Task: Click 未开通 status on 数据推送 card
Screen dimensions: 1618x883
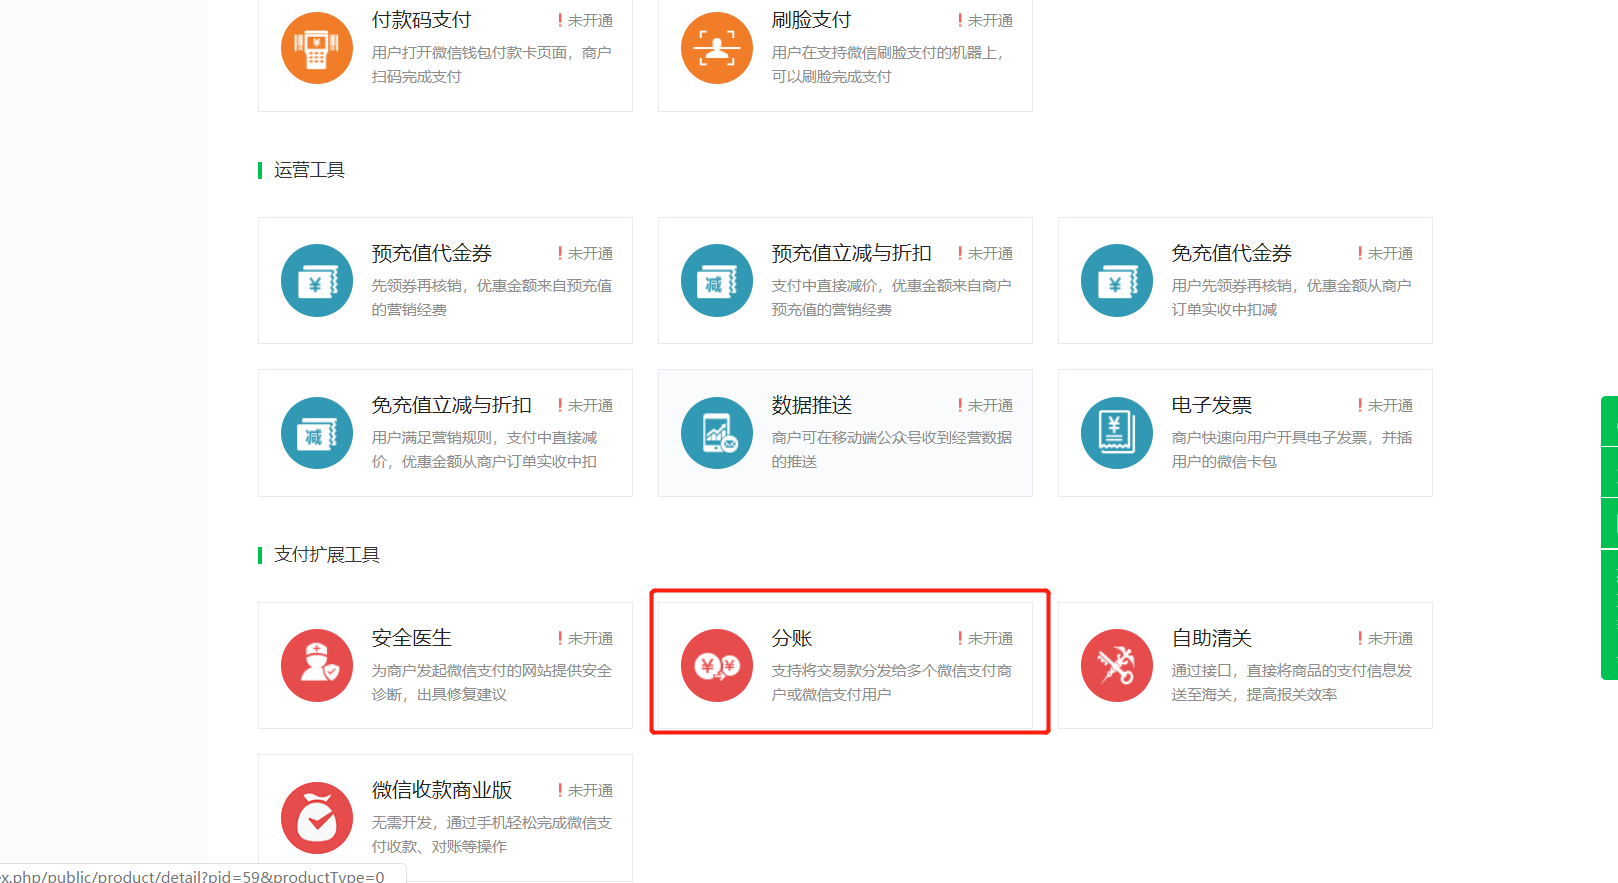Action: click(x=985, y=406)
